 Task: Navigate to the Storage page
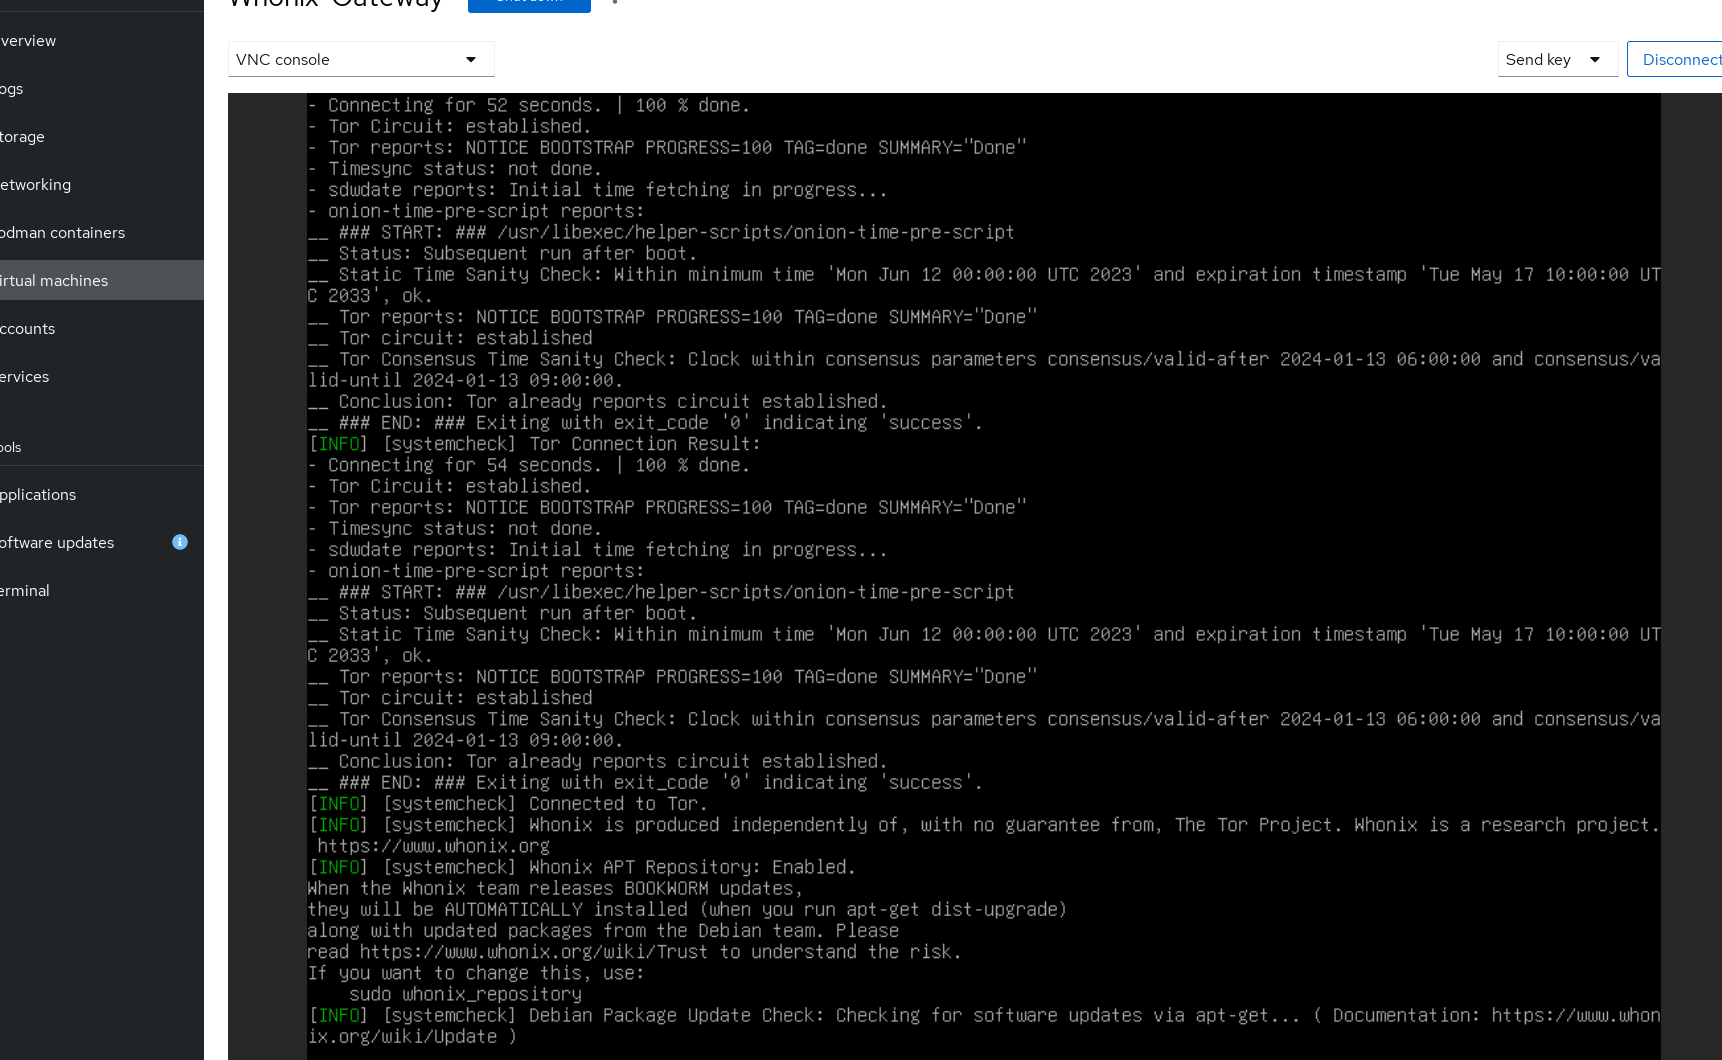click(x=24, y=137)
